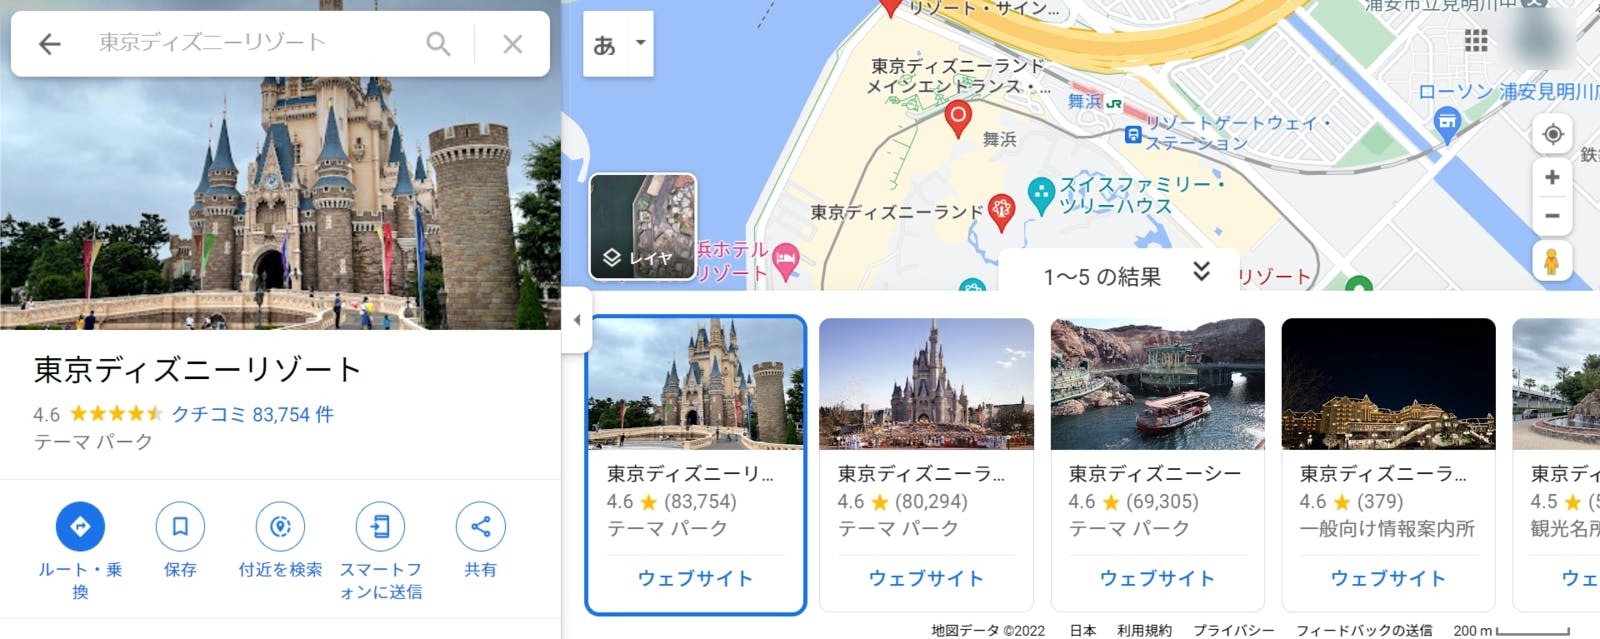Click the テーマ パーク category text in panel

(x=93, y=442)
